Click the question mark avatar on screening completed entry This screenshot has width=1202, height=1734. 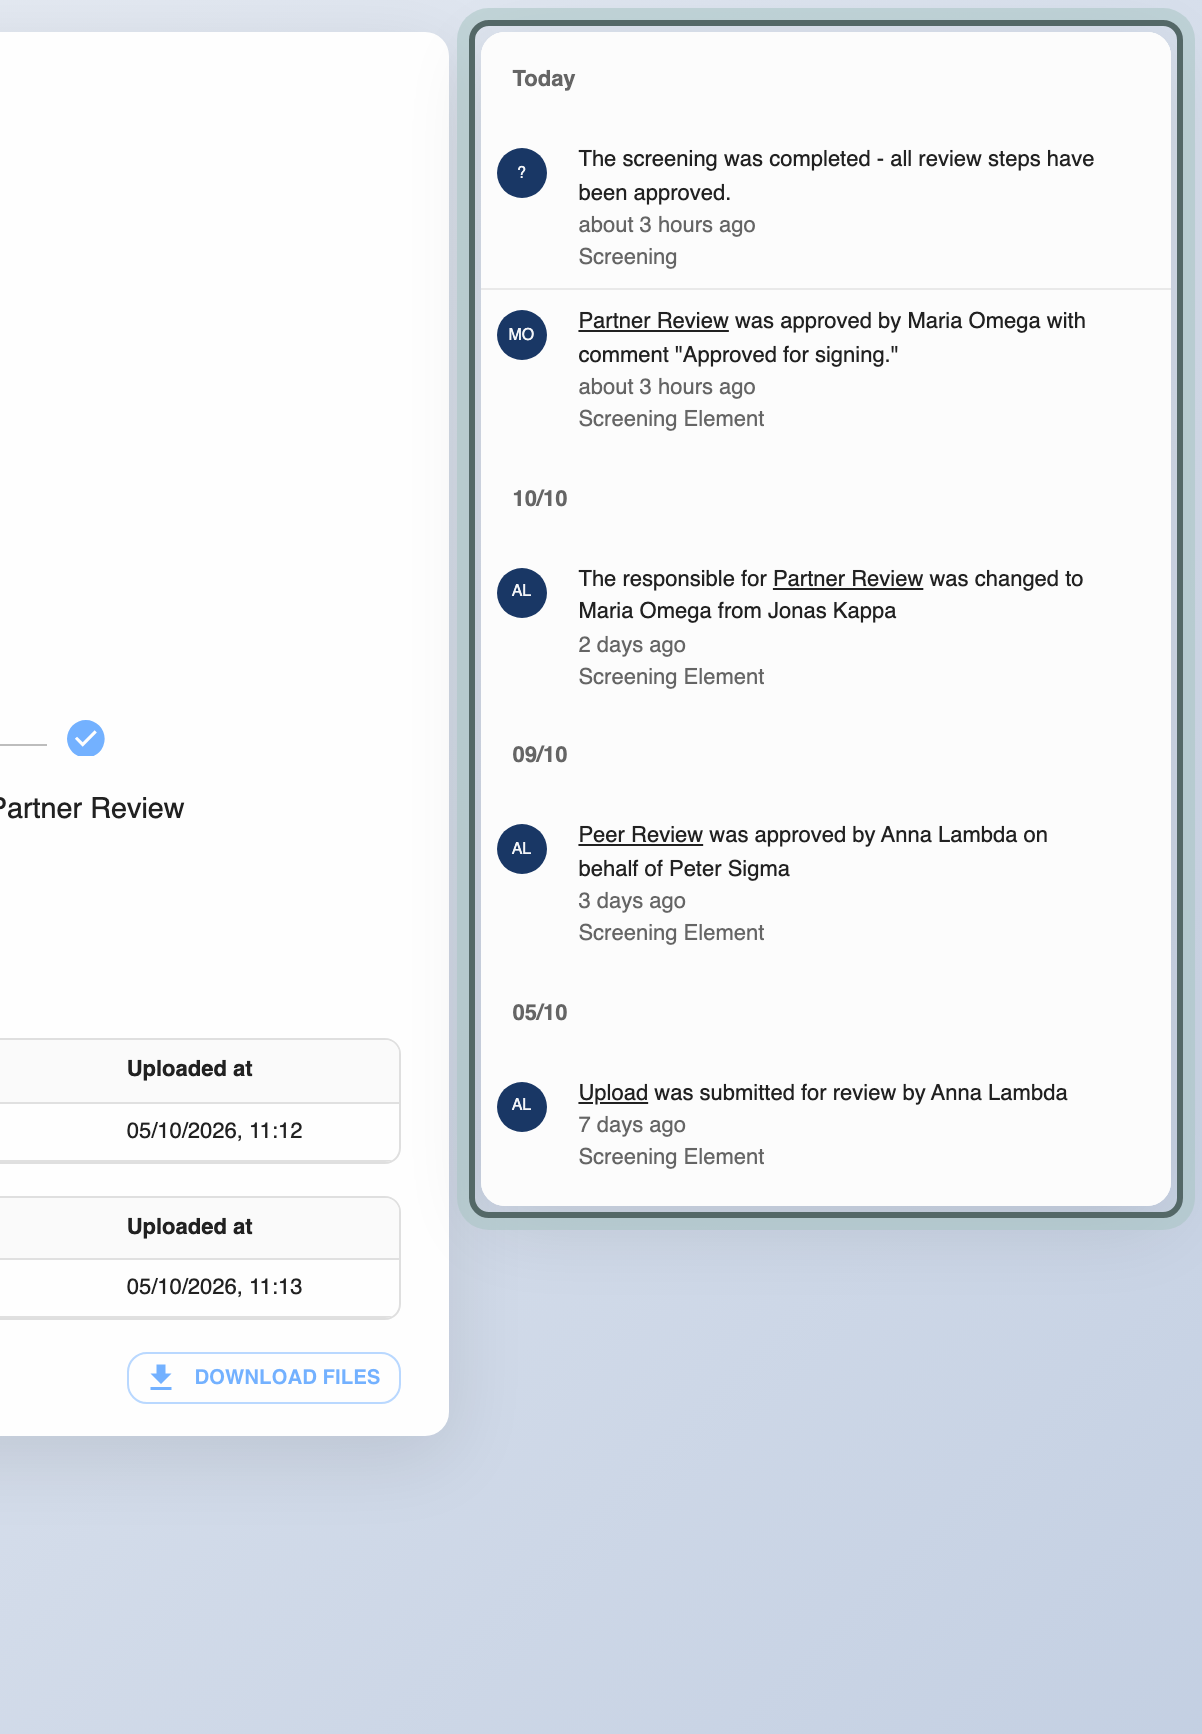[x=522, y=173]
